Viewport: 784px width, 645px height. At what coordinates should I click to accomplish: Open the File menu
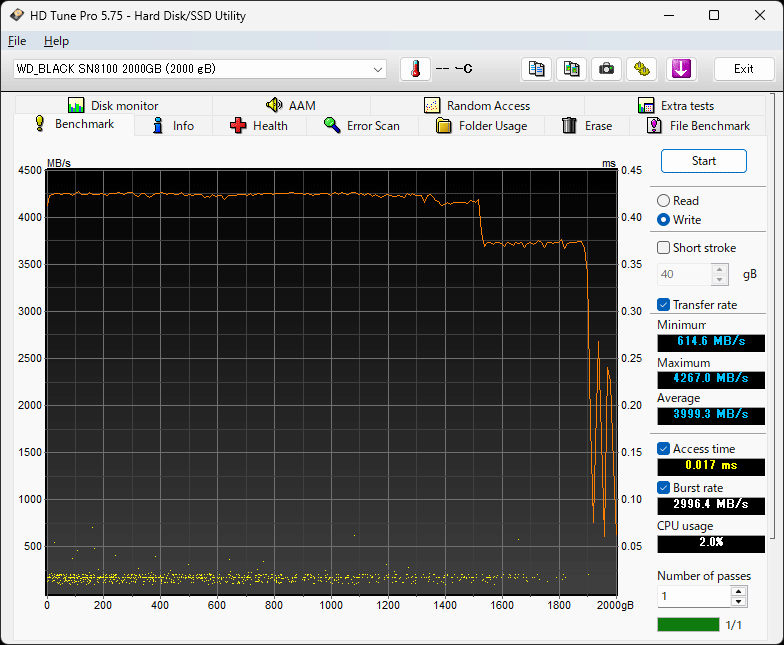click(x=17, y=41)
